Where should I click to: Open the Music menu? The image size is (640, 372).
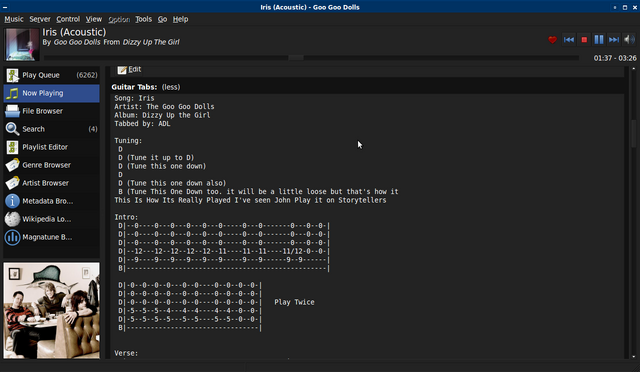[14, 19]
